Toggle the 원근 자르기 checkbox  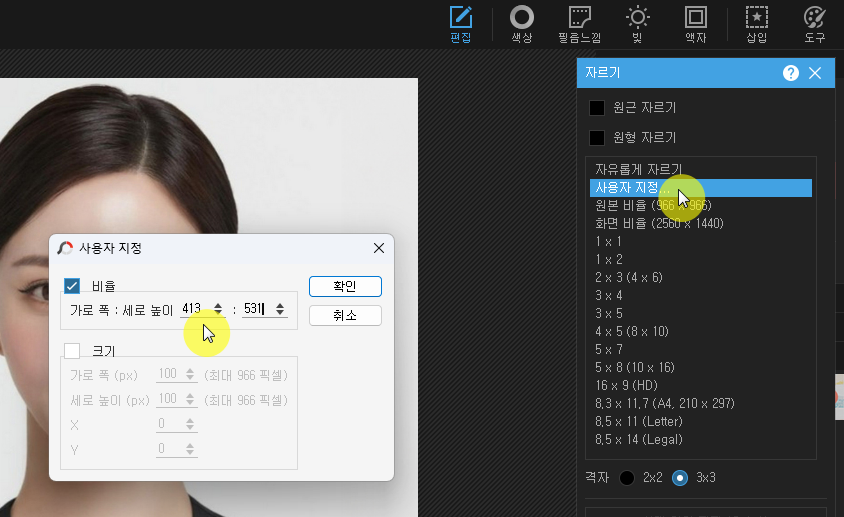pos(597,108)
